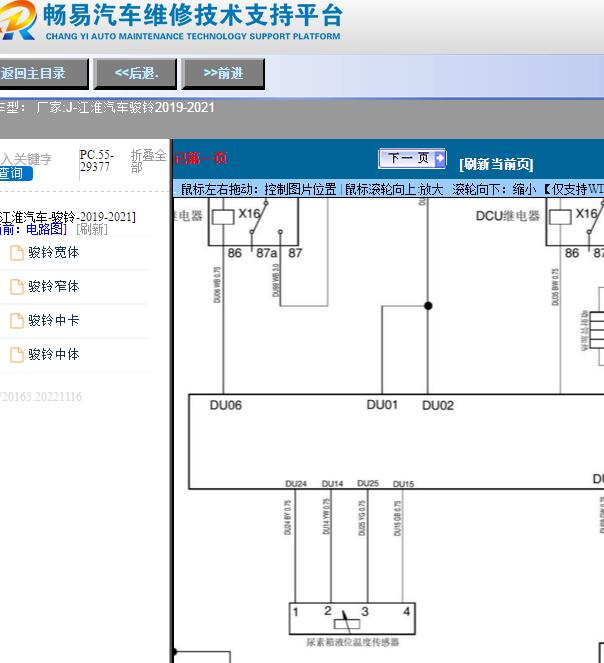Click the DU02 label in diagram

(x=438, y=405)
